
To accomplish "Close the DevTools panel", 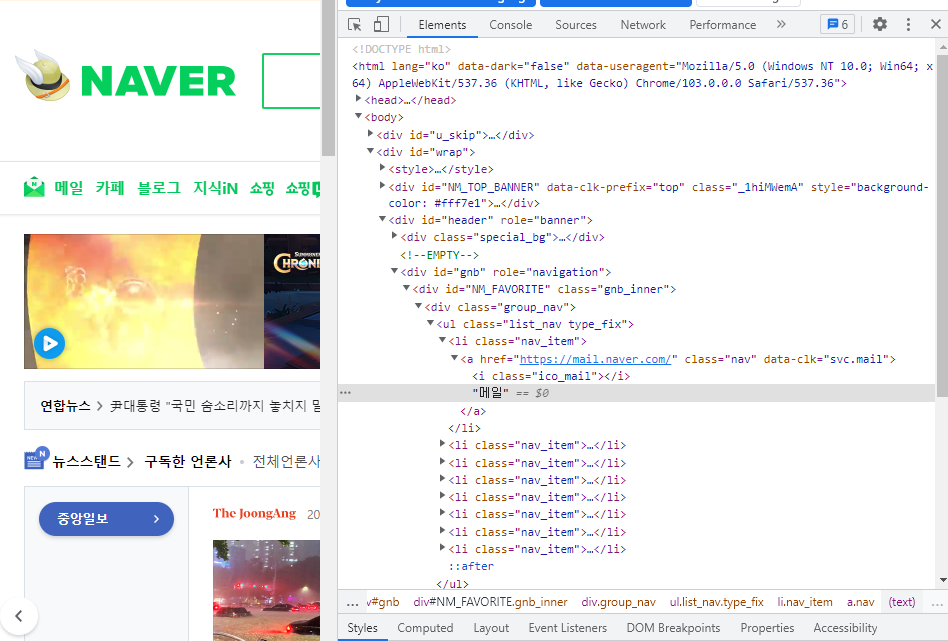I will tap(936, 24).
